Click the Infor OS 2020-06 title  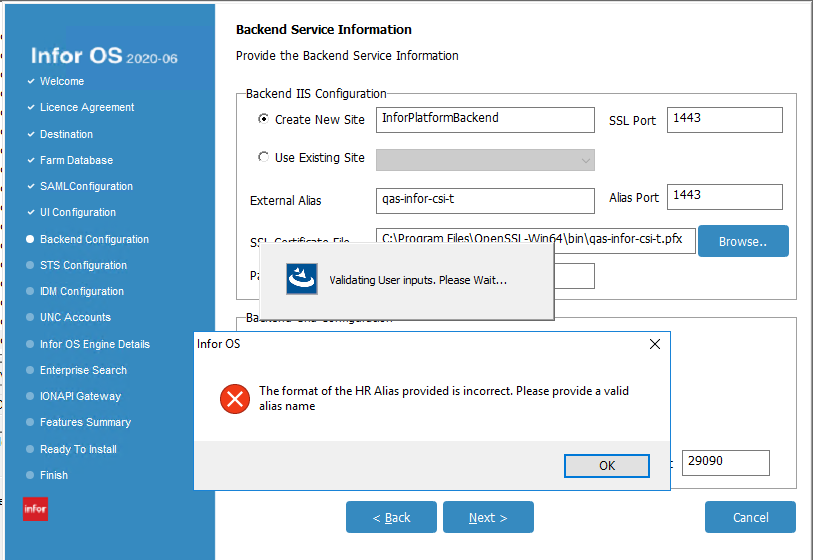click(x=104, y=55)
